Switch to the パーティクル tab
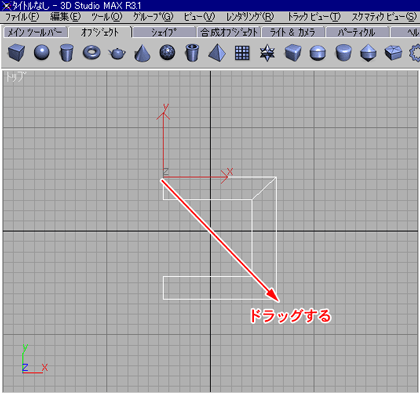The image size is (420, 394). pos(357,32)
